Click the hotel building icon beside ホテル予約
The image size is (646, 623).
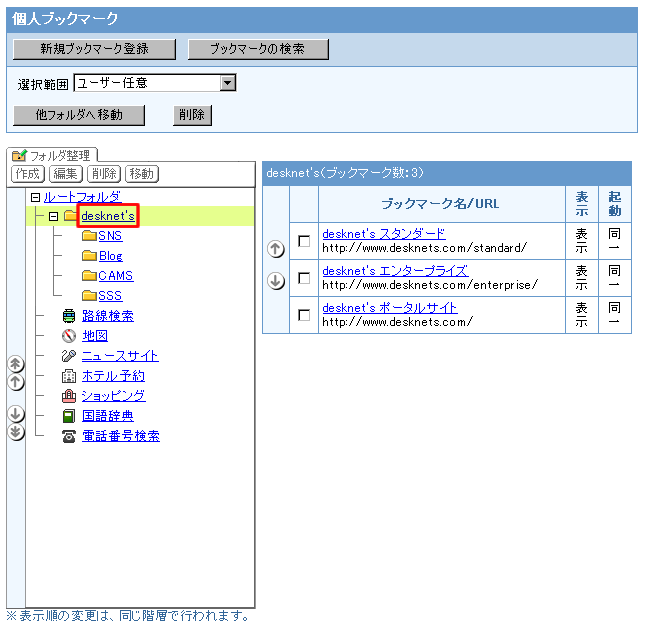[x=69, y=376]
